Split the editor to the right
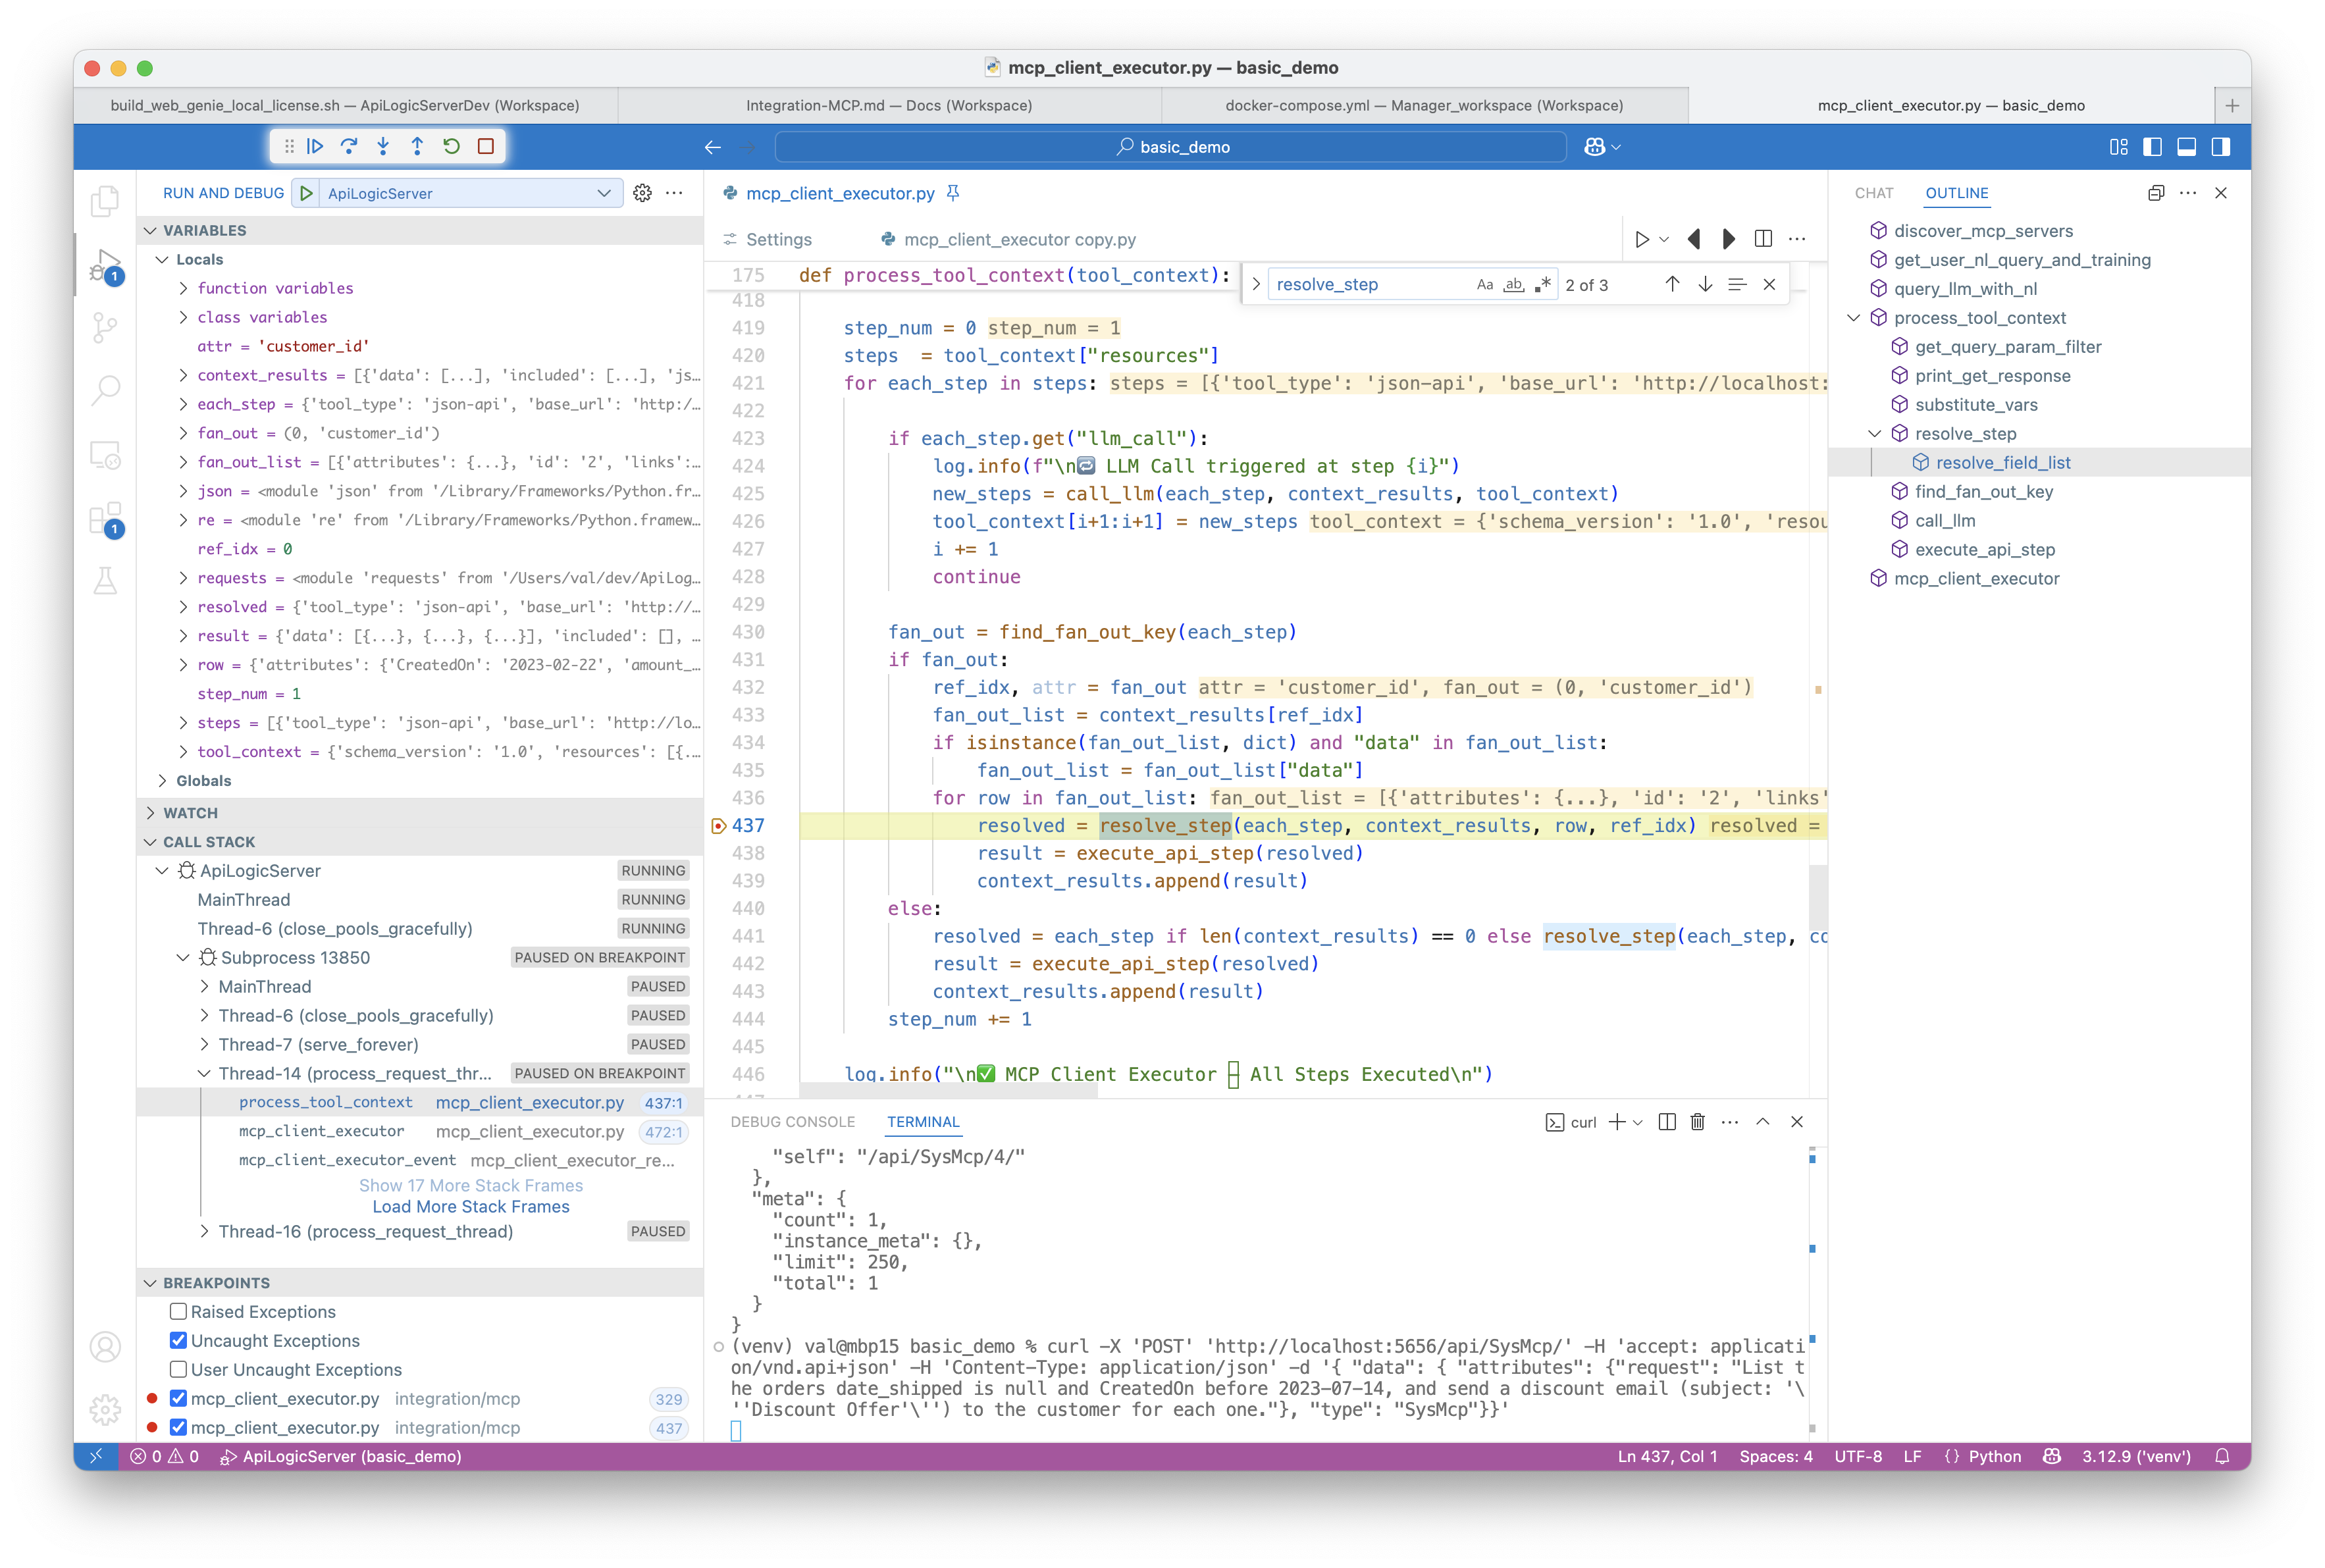Image resolution: width=2325 pixels, height=1568 pixels. (1763, 239)
